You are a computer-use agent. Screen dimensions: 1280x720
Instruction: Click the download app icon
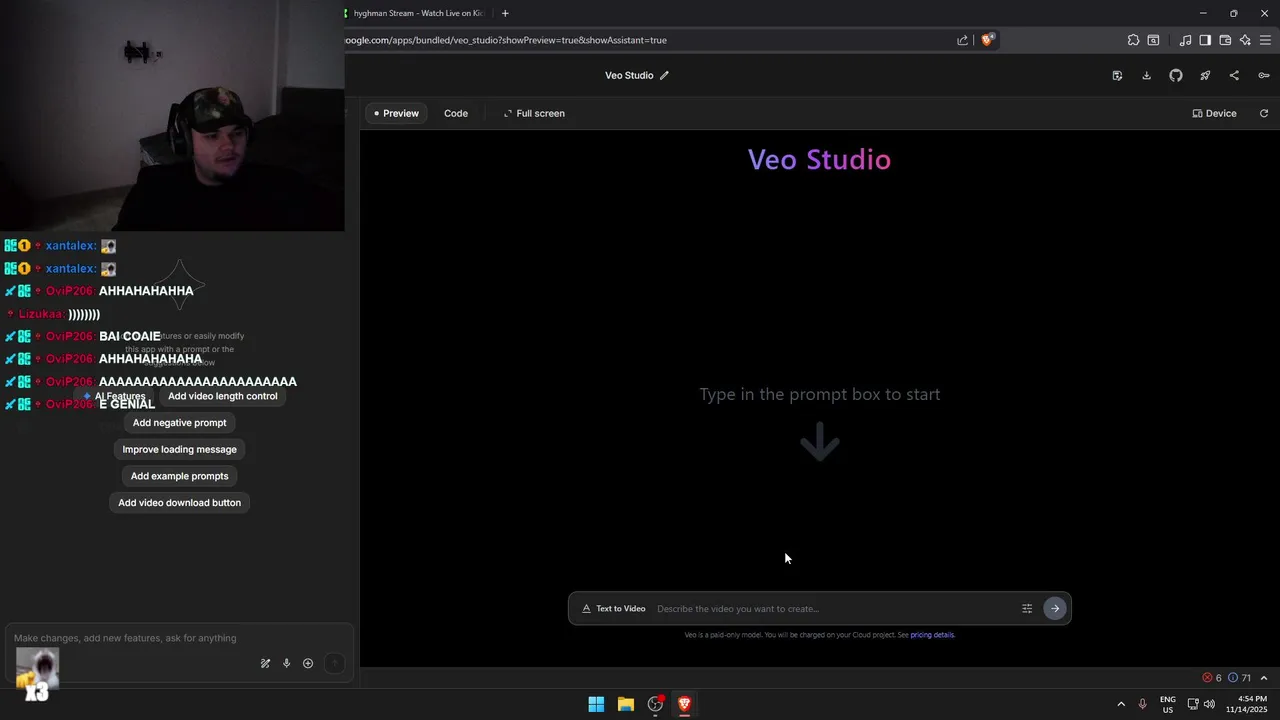(1147, 75)
